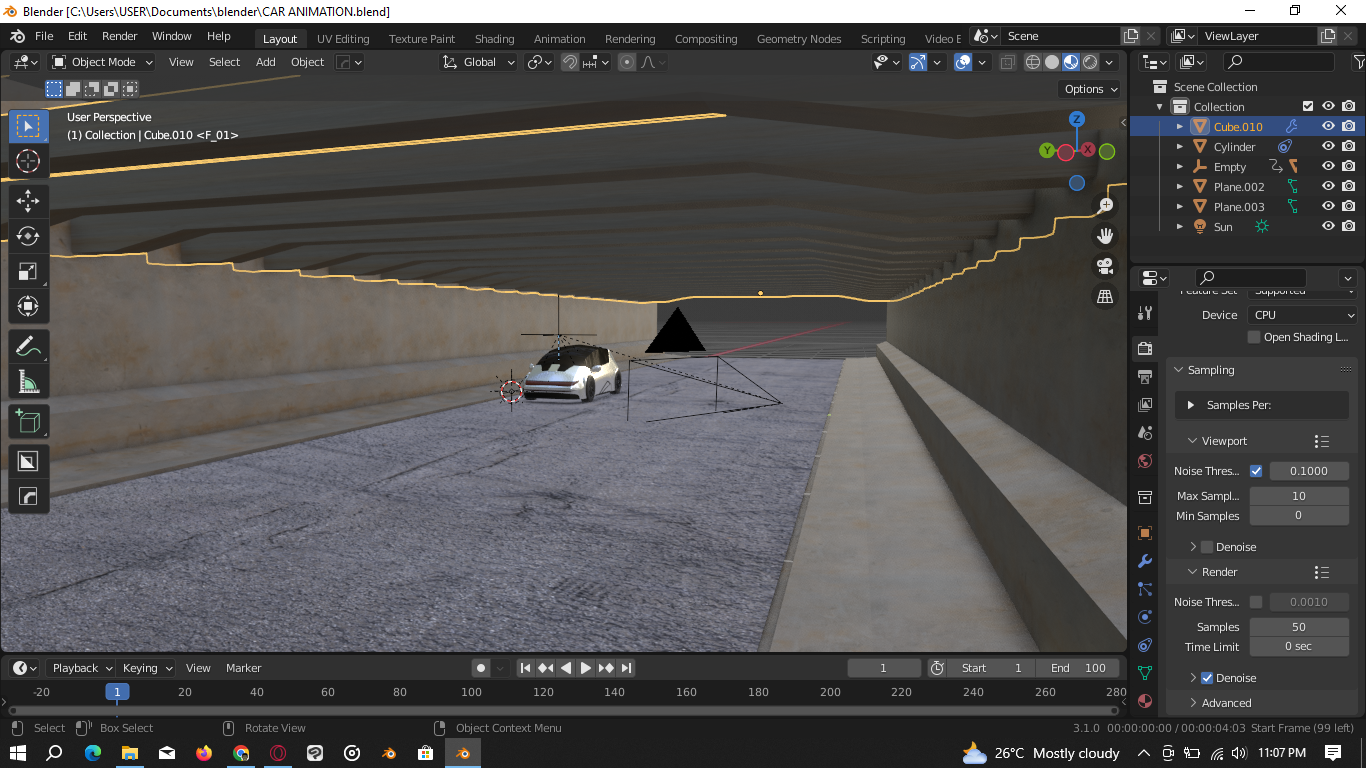Click the End frame field
The width and height of the screenshot is (1366, 768).
[x=1079, y=668]
